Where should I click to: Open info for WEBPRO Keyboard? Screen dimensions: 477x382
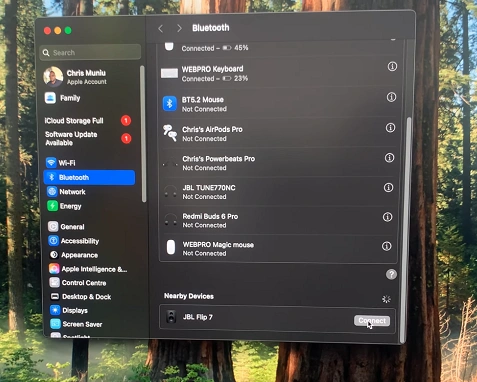tap(392, 67)
